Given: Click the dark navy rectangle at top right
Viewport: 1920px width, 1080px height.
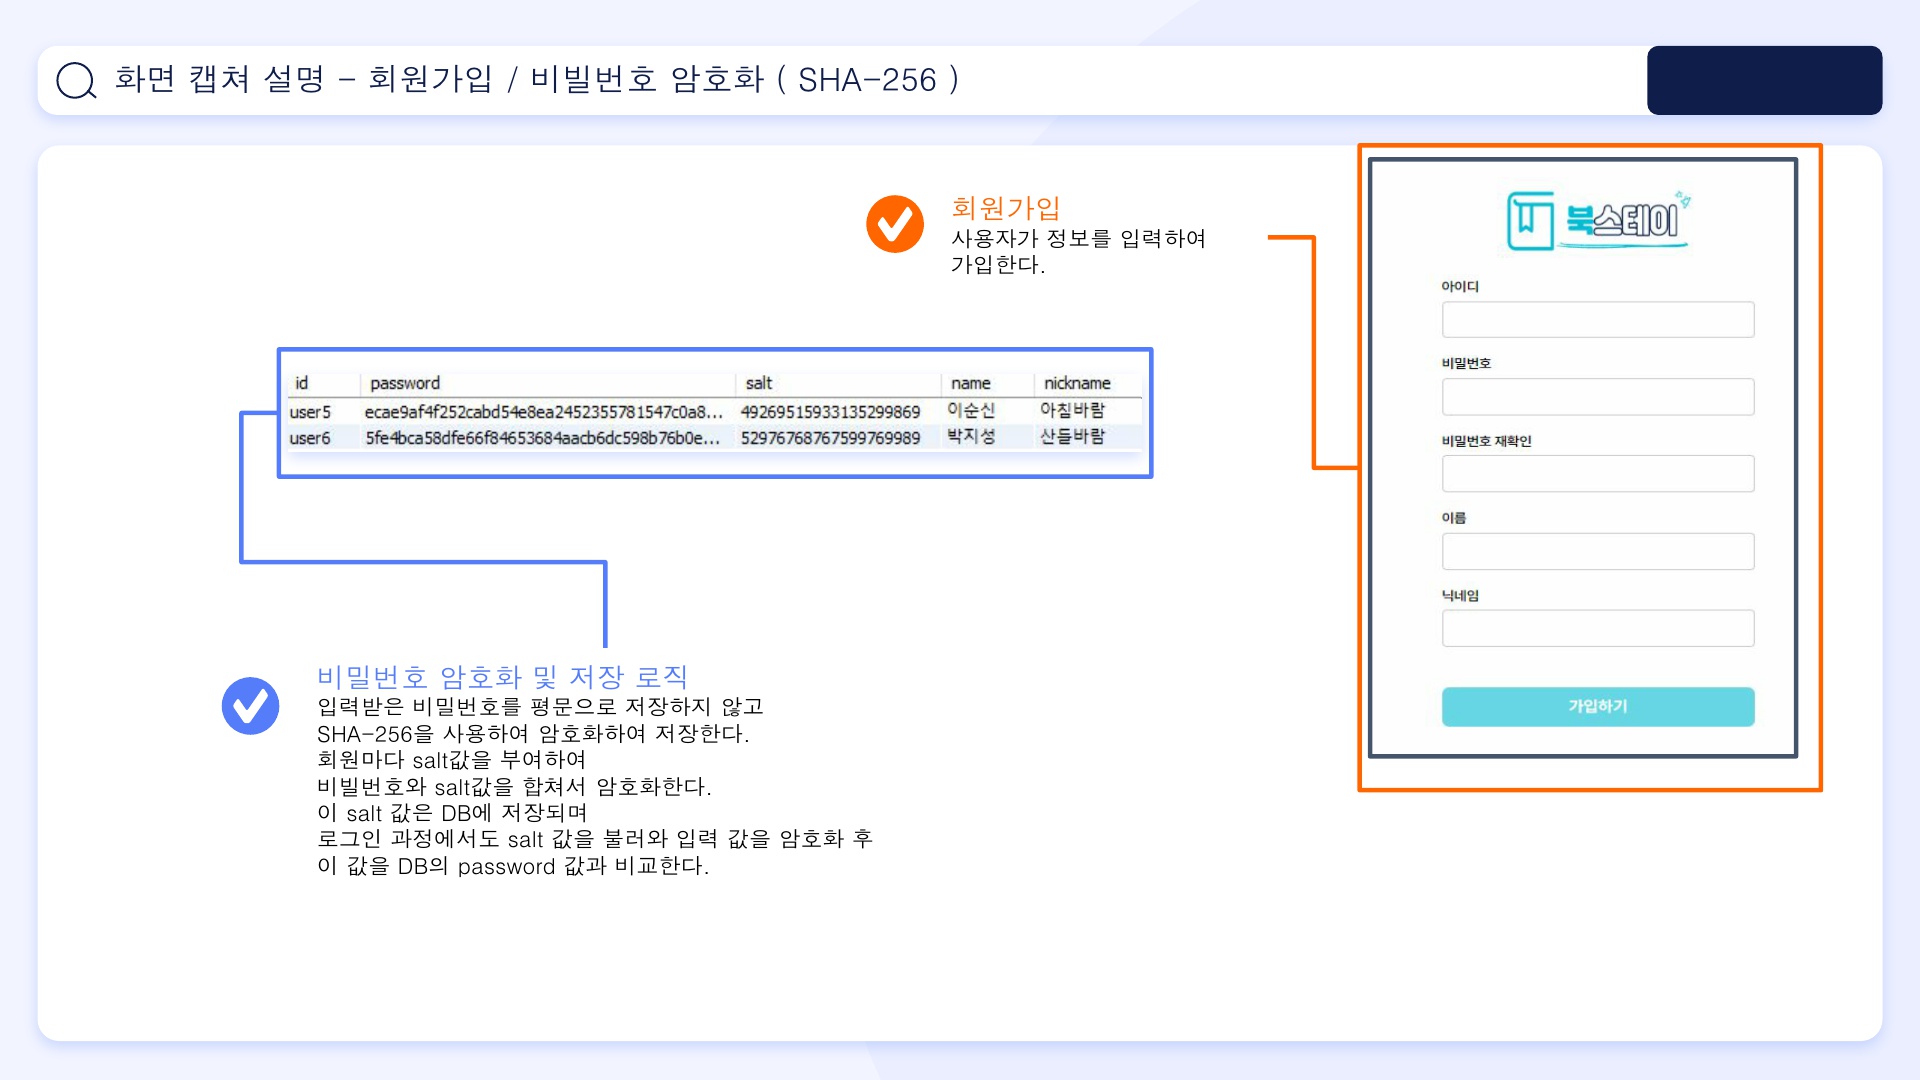Looking at the screenshot, I should [x=1764, y=80].
